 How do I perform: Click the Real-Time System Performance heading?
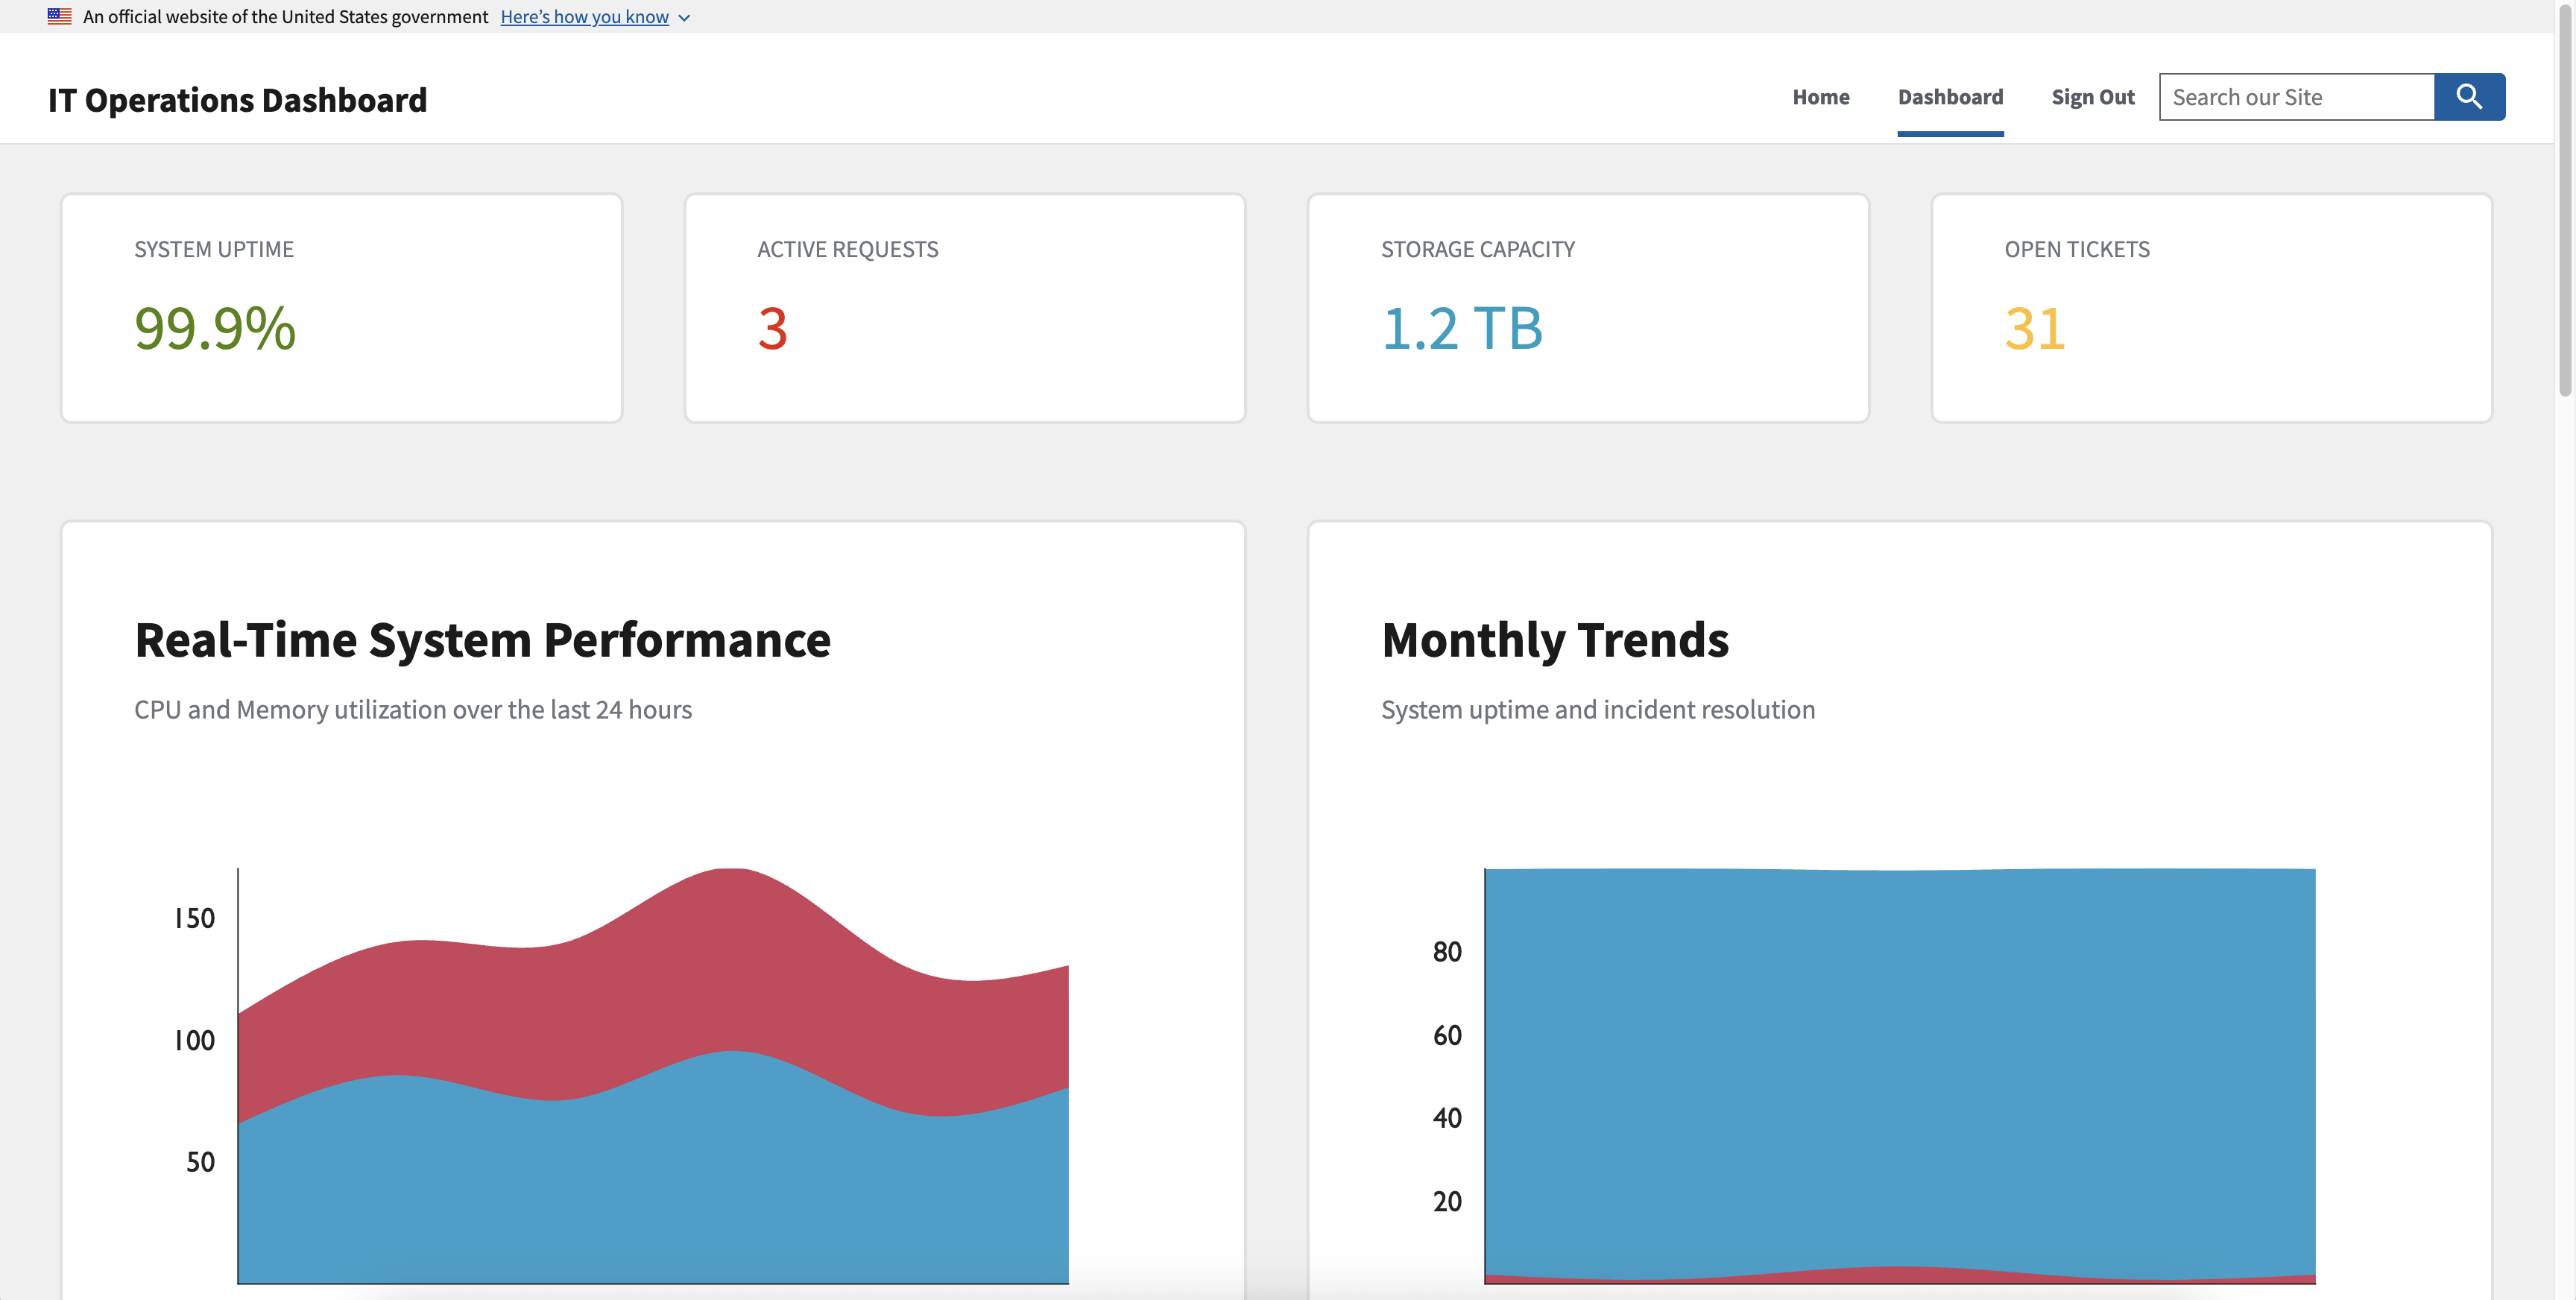click(x=482, y=640)
